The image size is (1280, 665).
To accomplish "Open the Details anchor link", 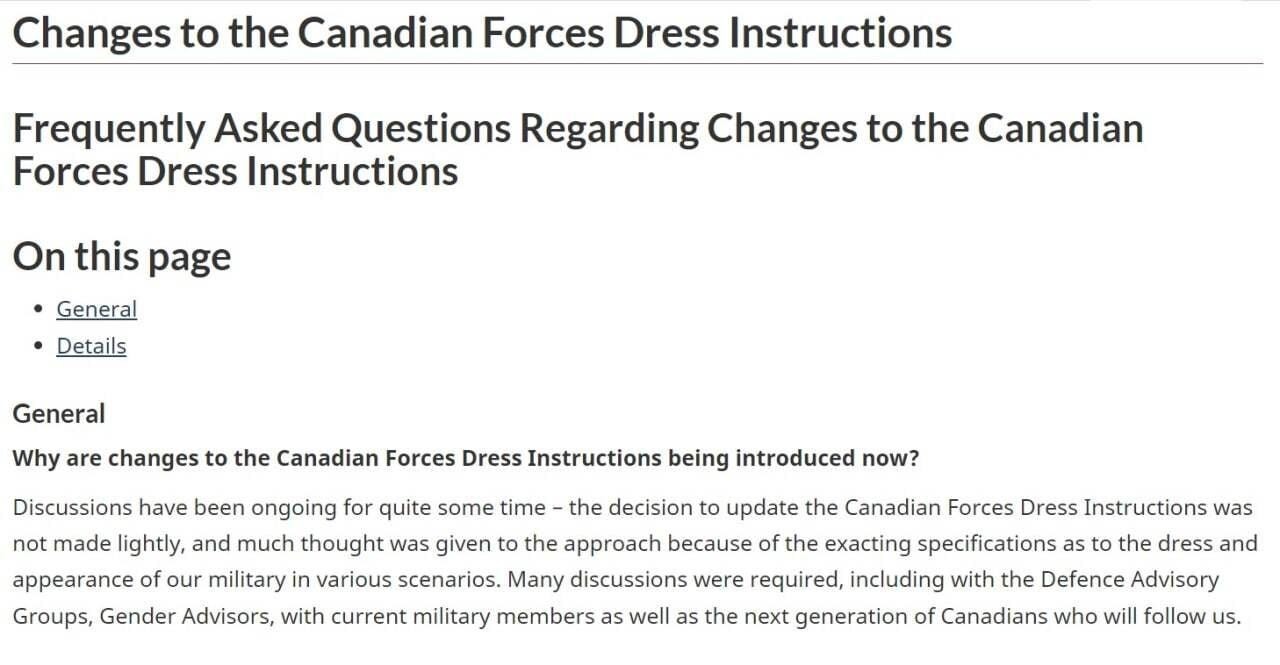I will pos(91,346).
